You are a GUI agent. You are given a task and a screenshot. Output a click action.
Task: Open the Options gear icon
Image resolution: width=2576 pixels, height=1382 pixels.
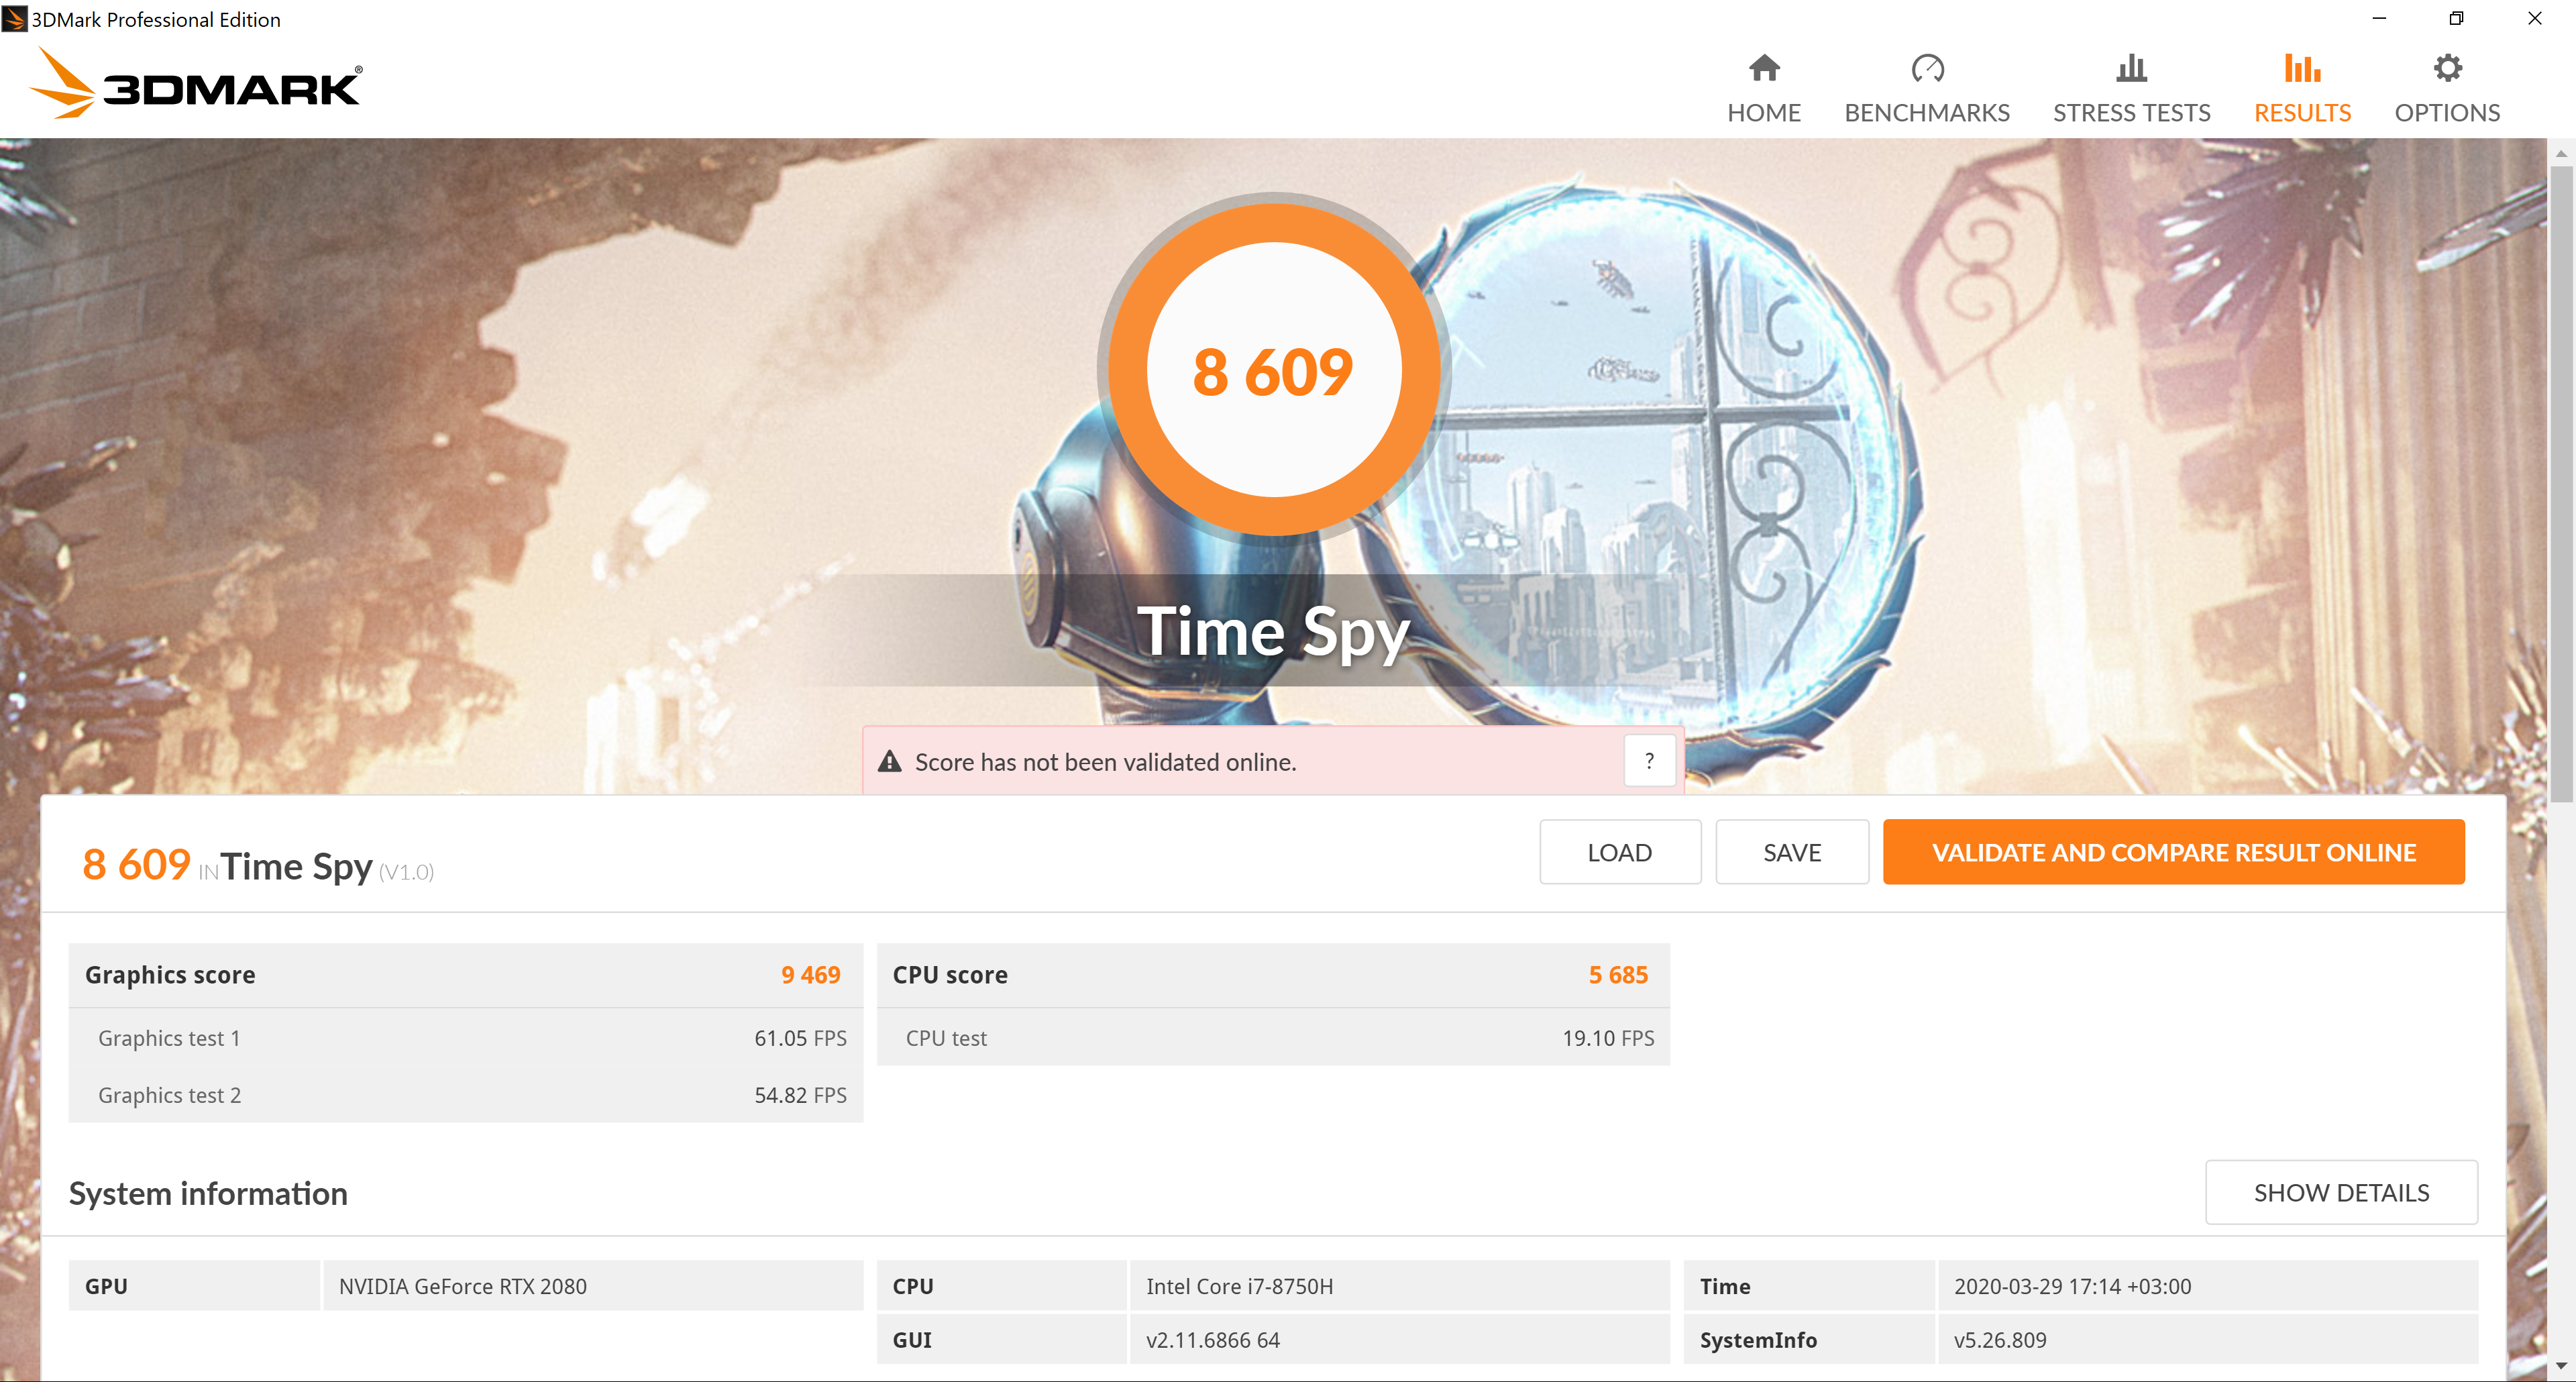[x=2447, y=68]
